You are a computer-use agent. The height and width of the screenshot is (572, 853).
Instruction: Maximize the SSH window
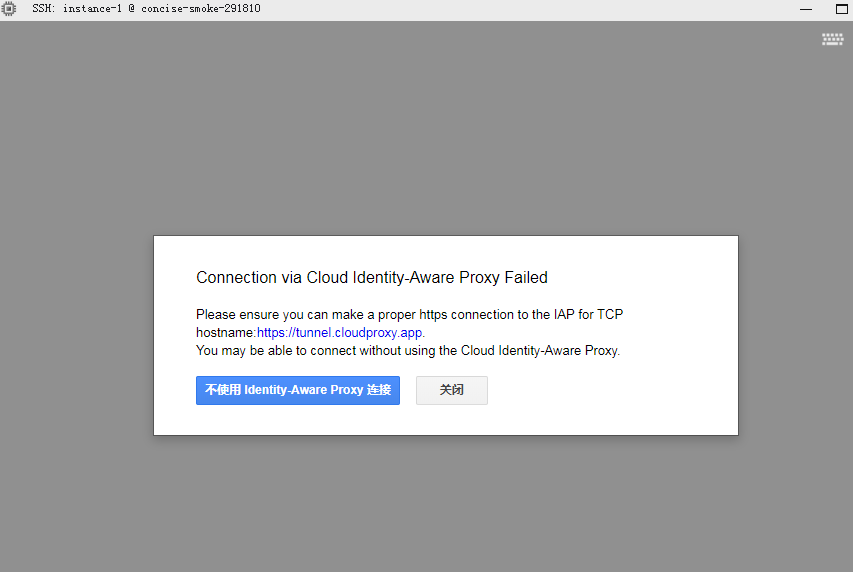click(841, 9)
